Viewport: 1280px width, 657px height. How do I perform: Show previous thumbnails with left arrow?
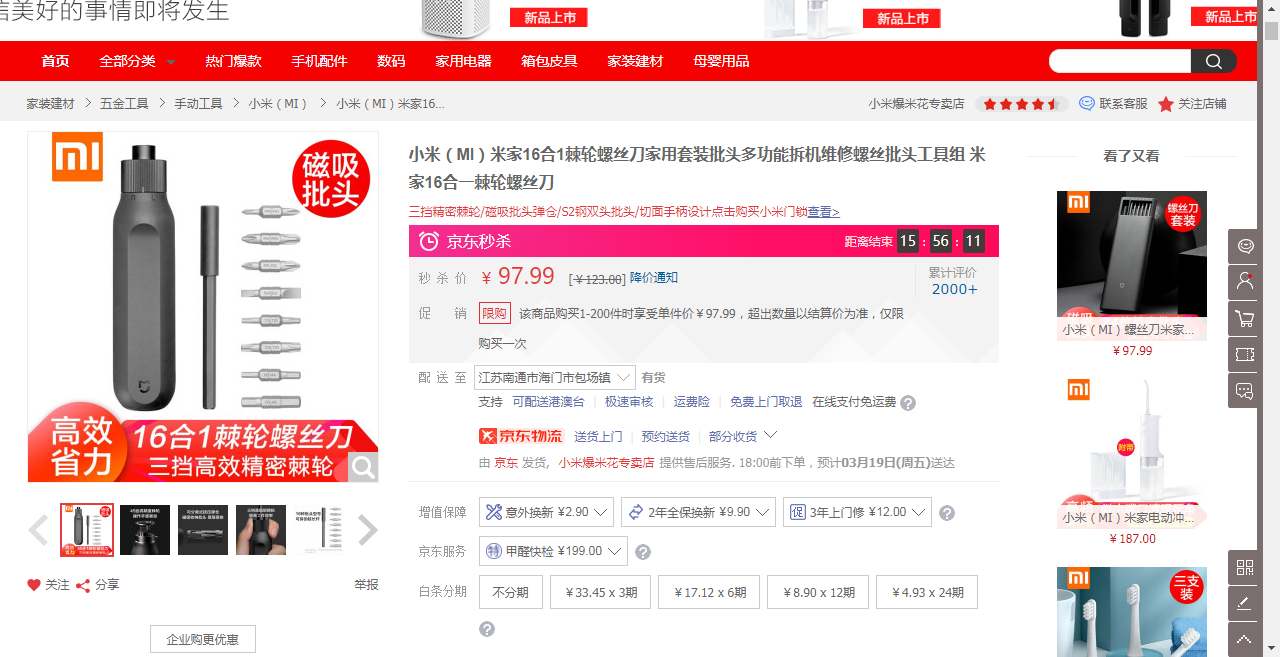[38, 530]
